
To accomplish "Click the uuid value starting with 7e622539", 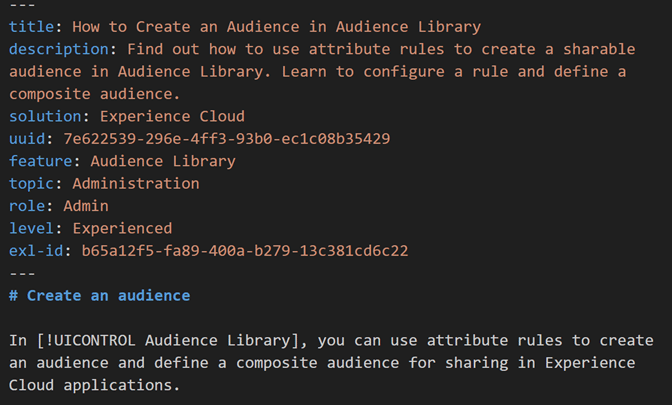I will click(x=226, y=138).
